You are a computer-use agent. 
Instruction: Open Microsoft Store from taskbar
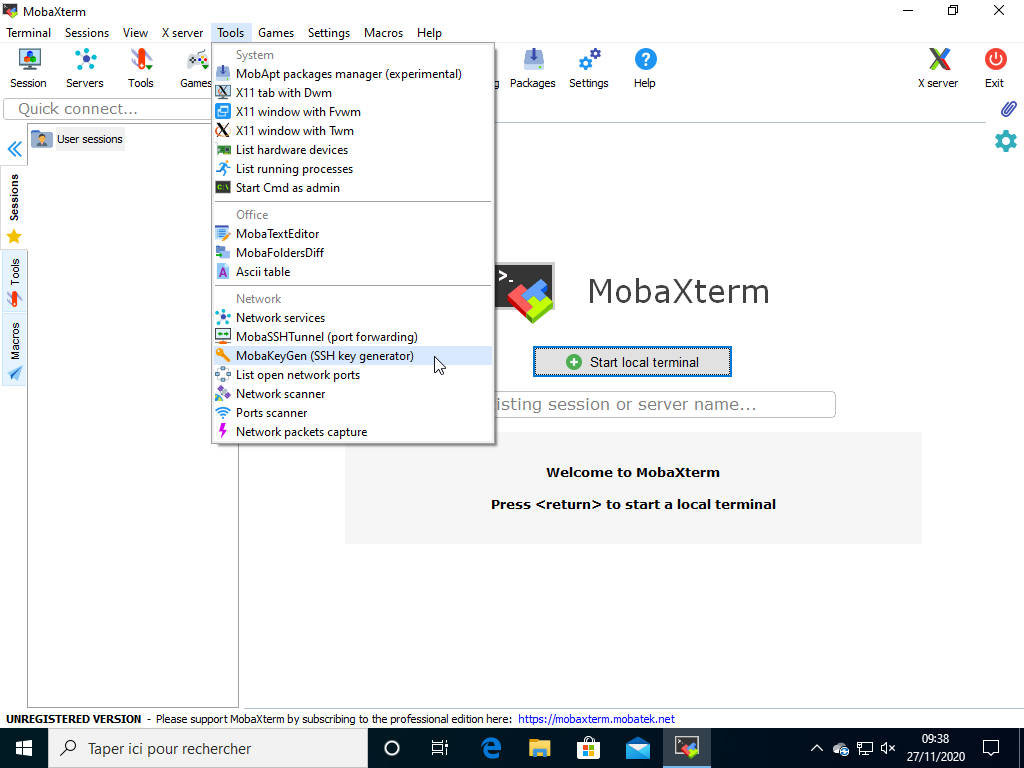[x=588, y=748]
